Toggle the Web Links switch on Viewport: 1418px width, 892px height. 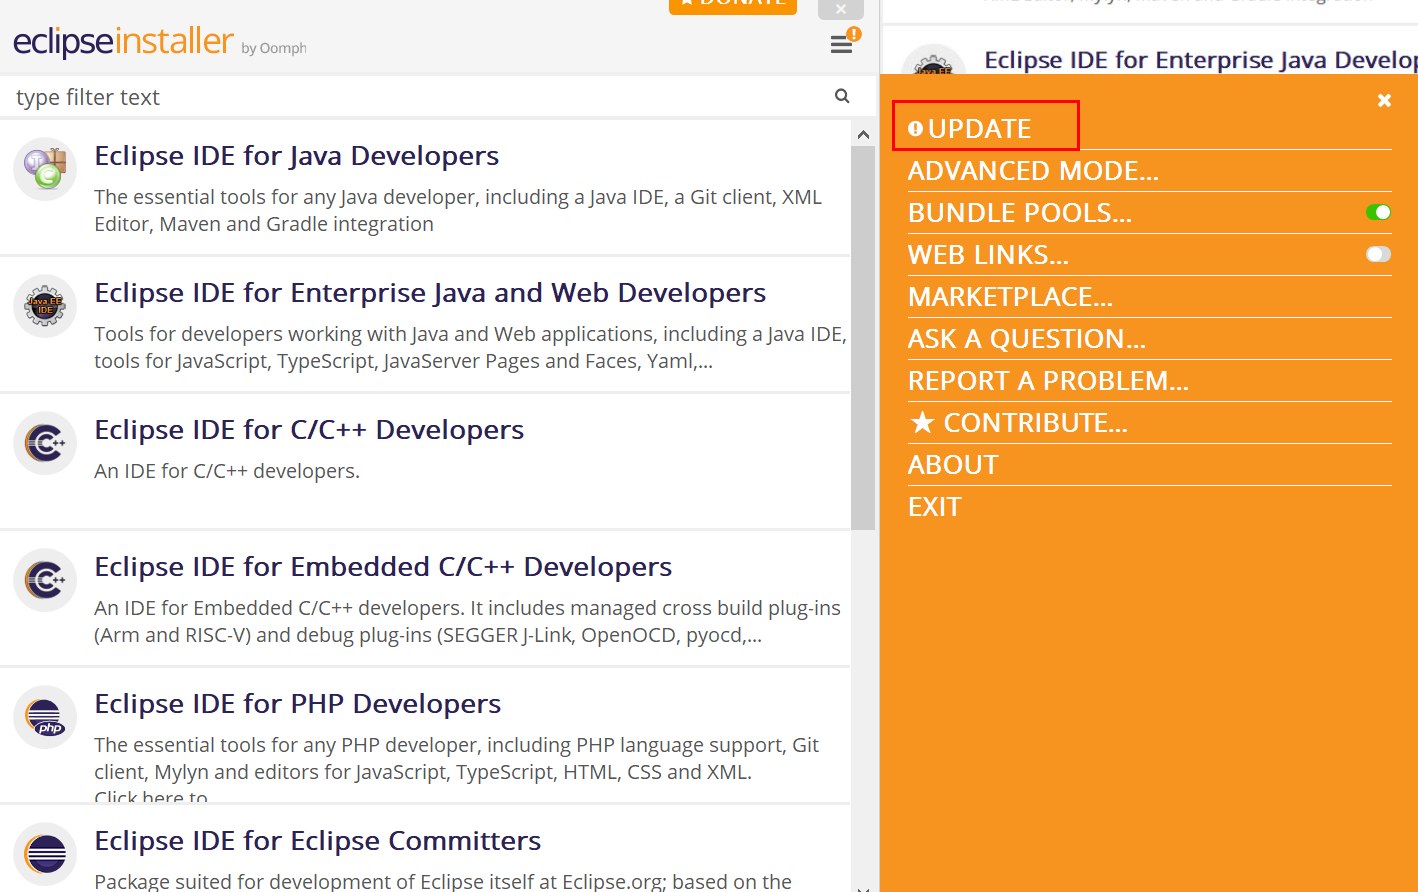[x=1378, y=254]
